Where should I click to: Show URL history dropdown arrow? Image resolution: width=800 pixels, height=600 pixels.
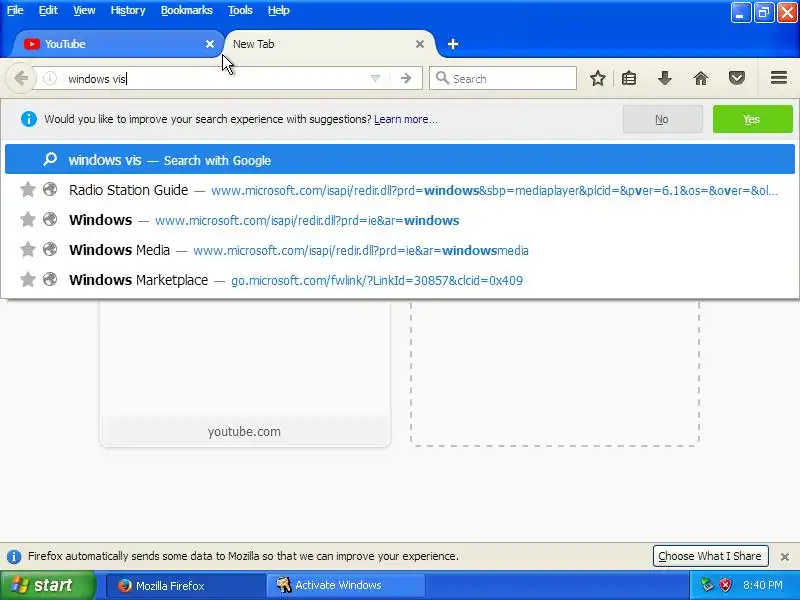(376, 79)
